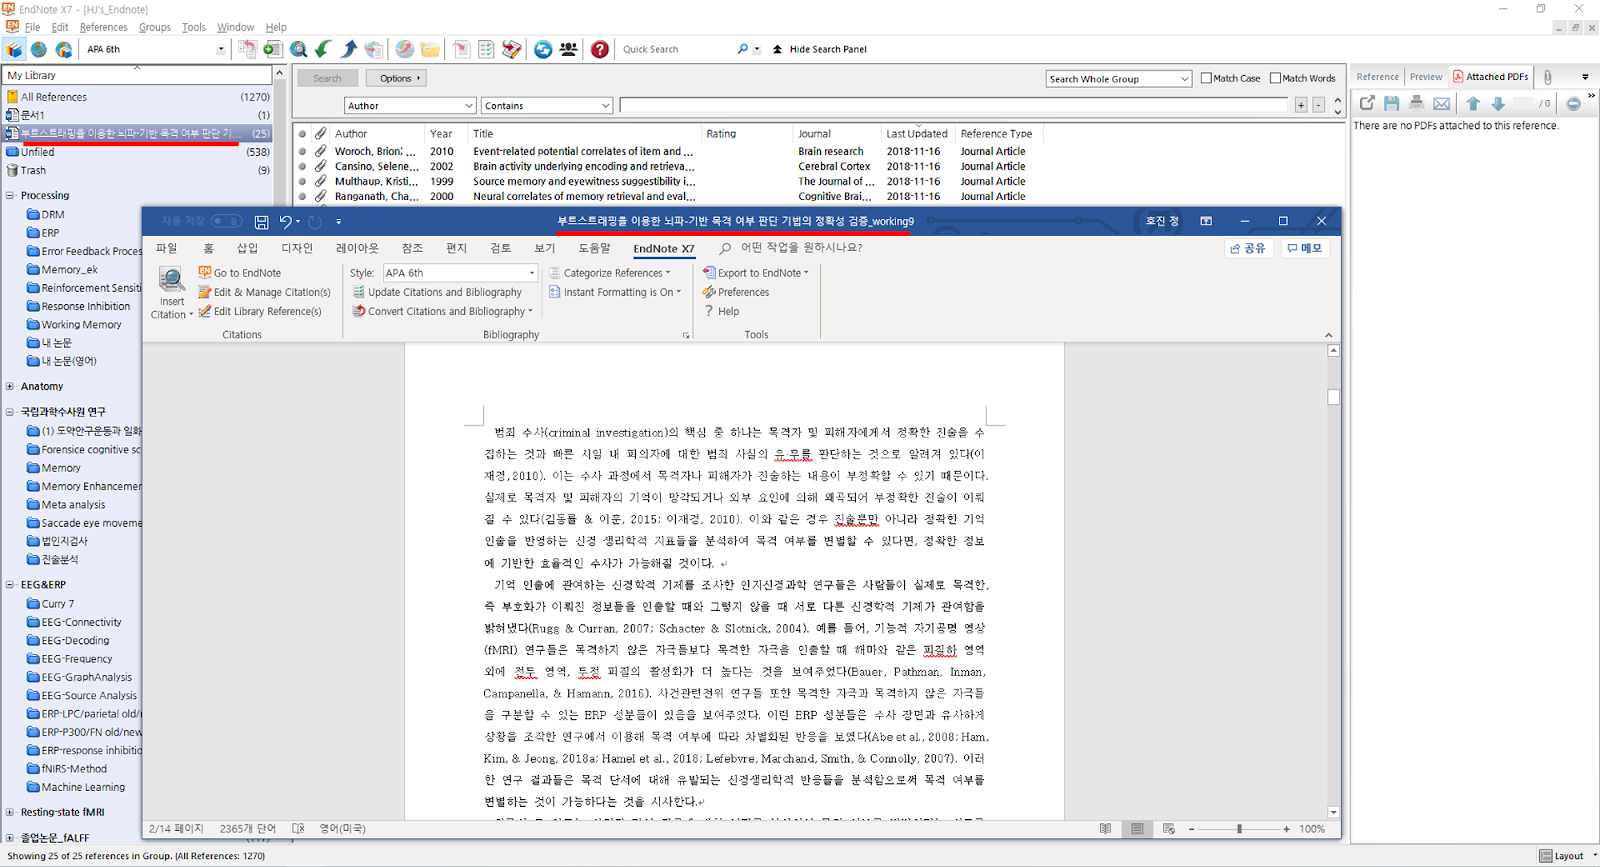Open the References menu in EndNote
1600x867 pixels.
(x=103, y=27)
